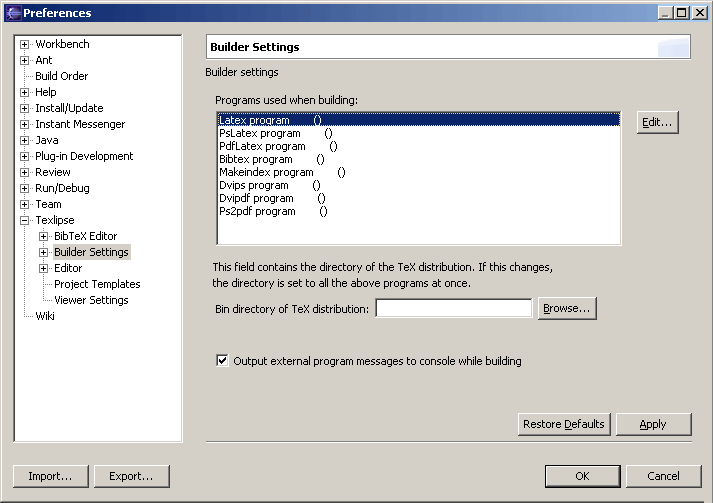The width and height of the screenshot is (713, 503).
Task: Click the Eclipse icon in the Preferences title bar
Action: point(13,13)
